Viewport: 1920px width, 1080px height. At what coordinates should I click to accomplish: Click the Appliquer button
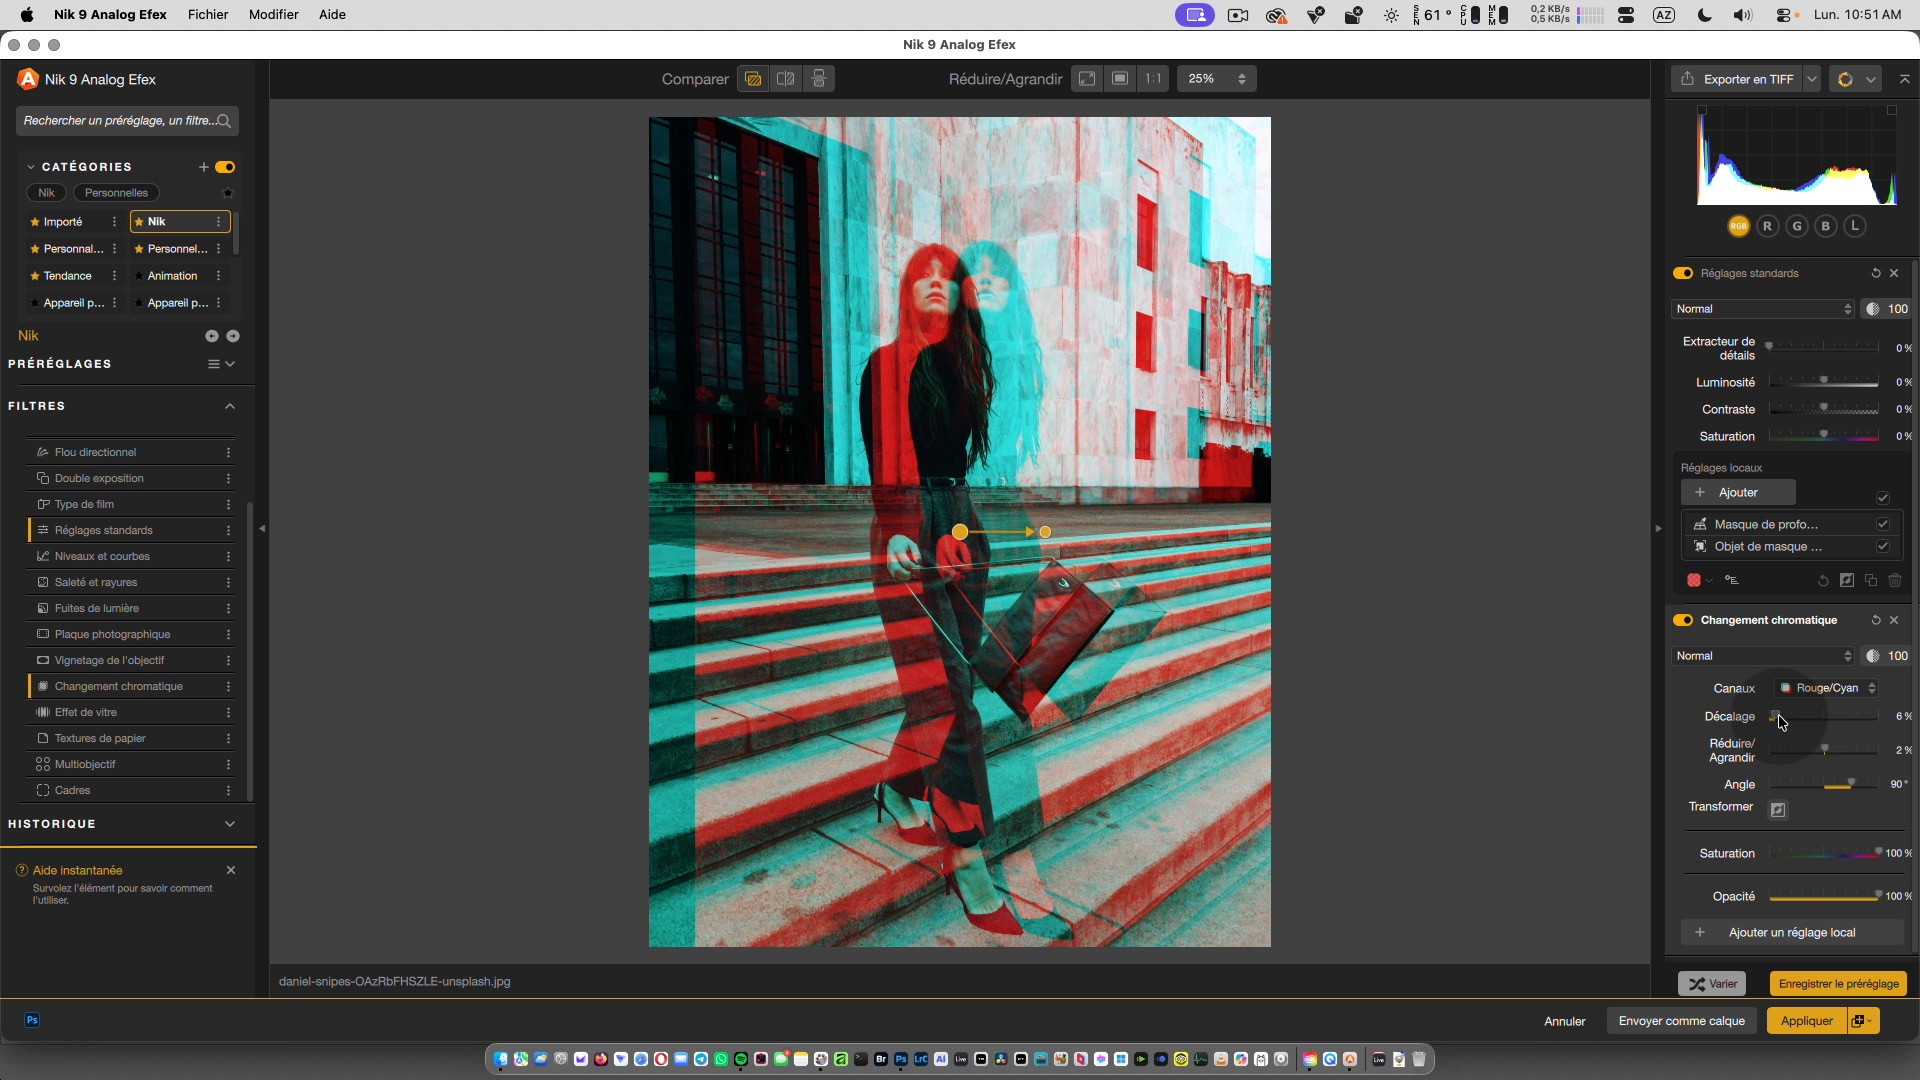(x=1806, y=1021)
